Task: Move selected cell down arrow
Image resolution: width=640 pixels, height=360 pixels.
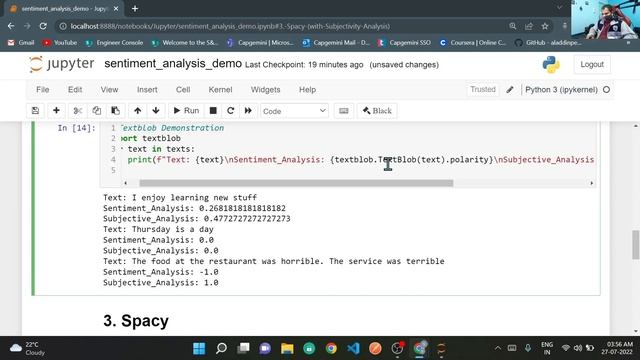Action: click(x=156, y=111)
